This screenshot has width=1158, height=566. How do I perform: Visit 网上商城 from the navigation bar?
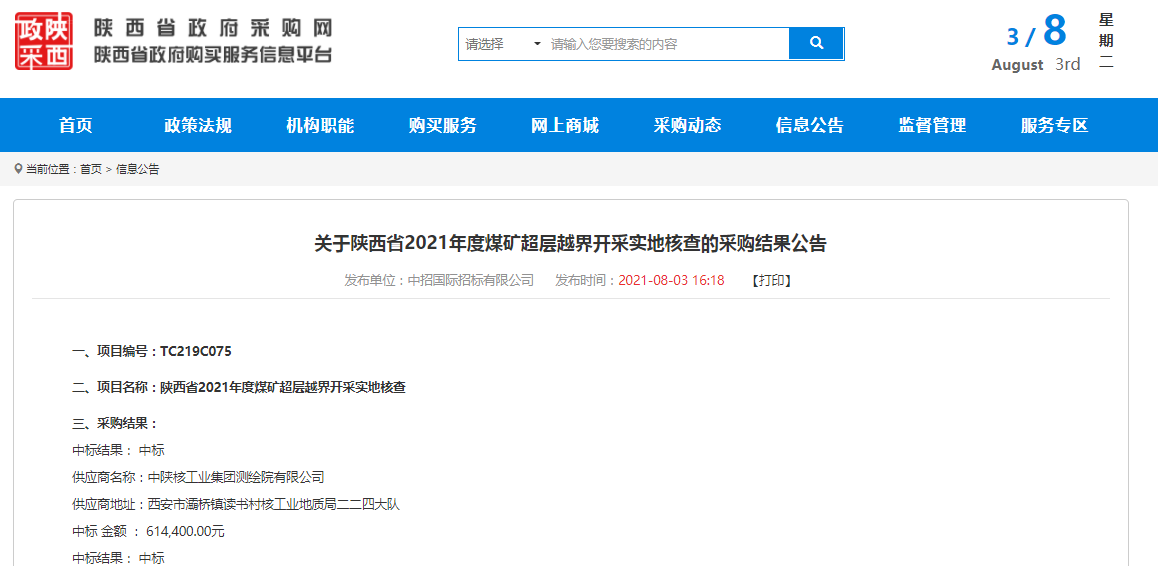(x=565, y=125)
